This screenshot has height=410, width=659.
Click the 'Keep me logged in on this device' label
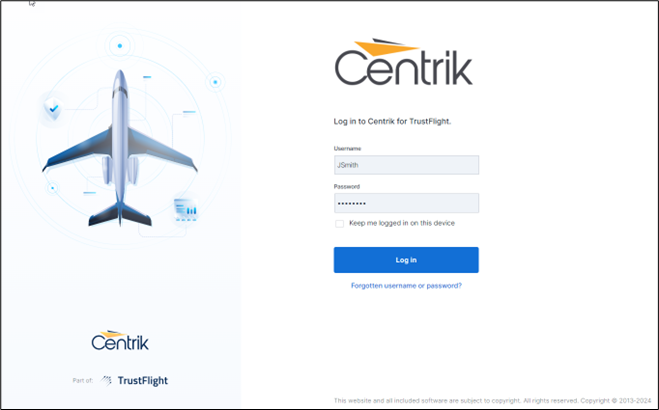[402, 223]
